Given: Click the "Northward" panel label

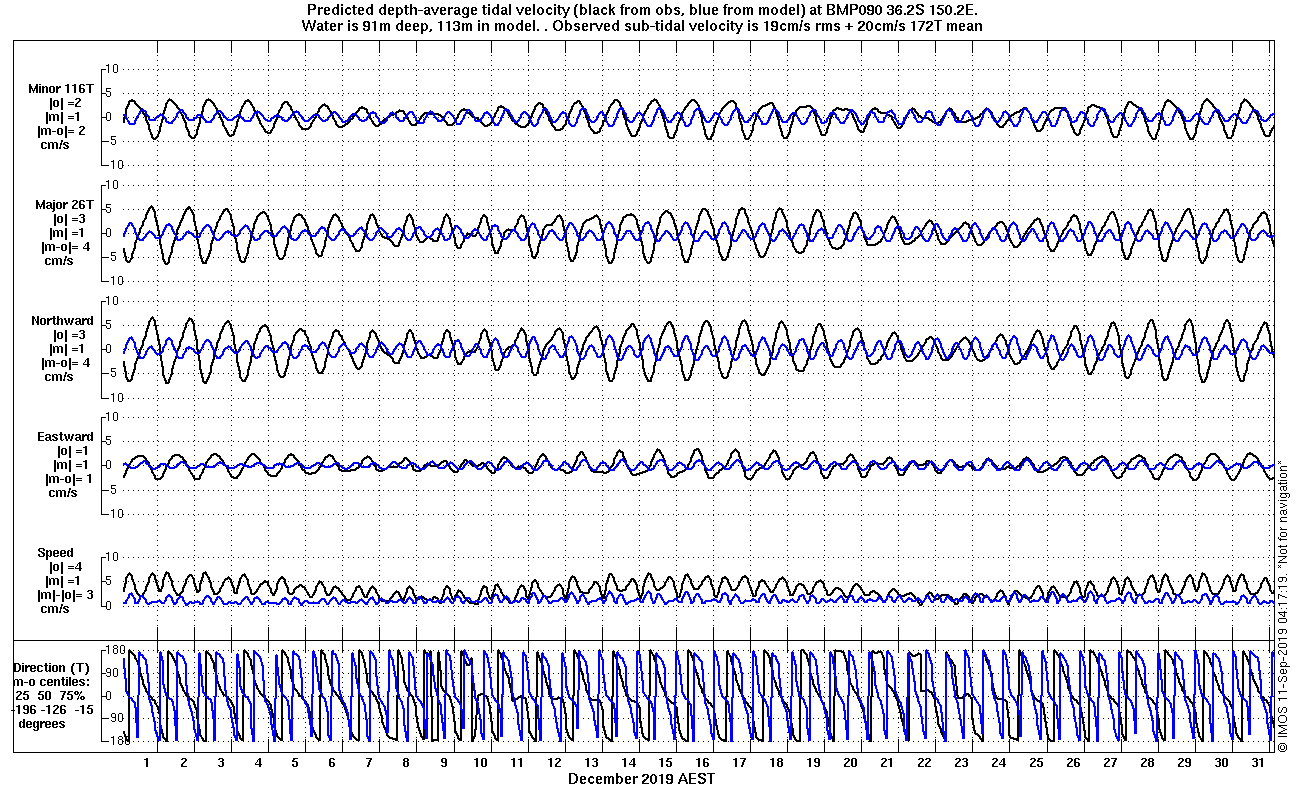Looking at the screenshot, I should click(x=62, y=321).
